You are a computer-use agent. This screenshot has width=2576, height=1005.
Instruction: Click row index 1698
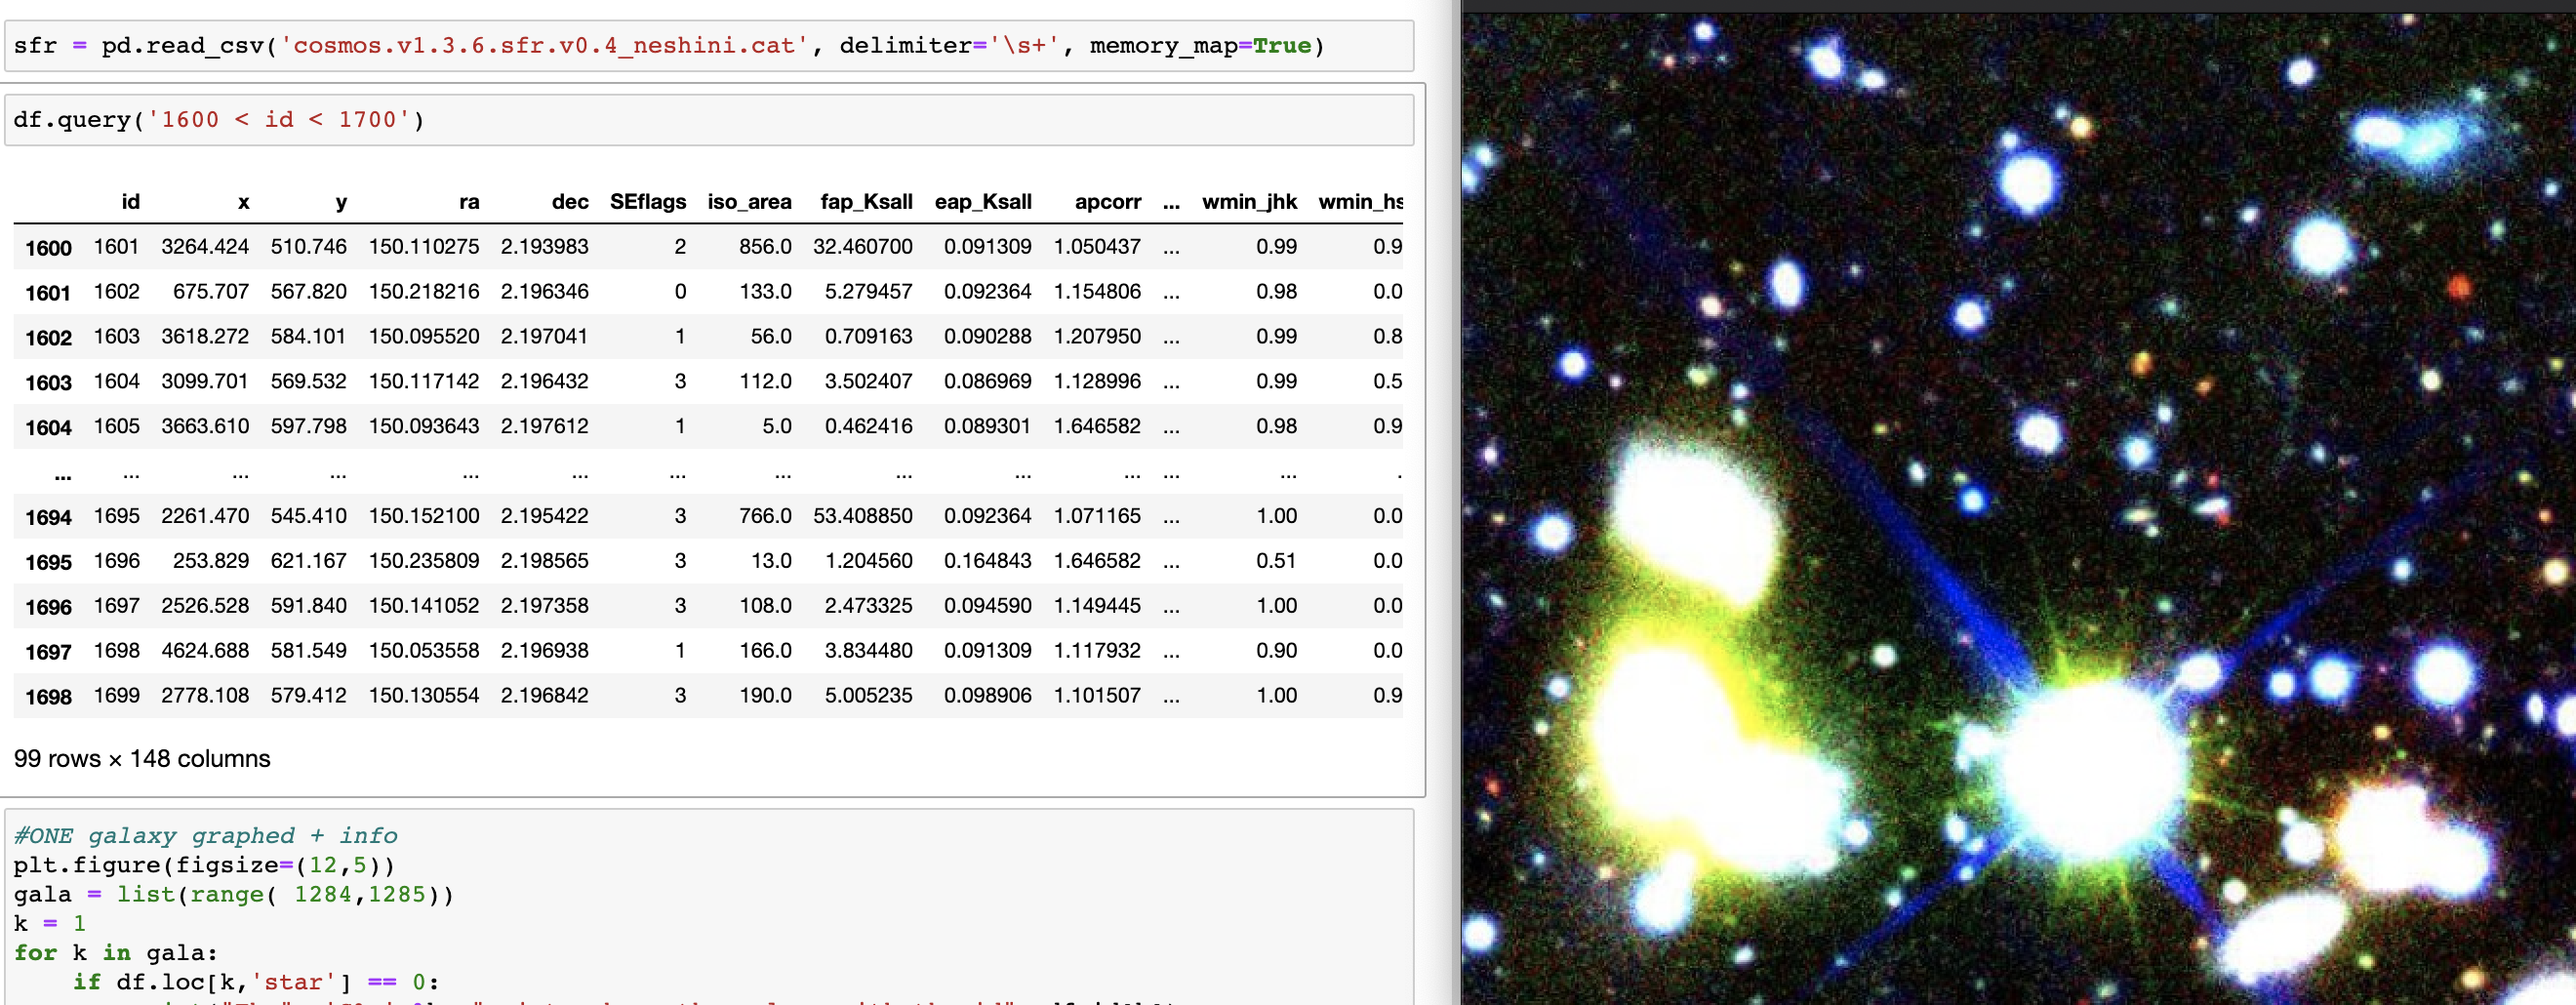pyautogui.click(x=48, y=698)
